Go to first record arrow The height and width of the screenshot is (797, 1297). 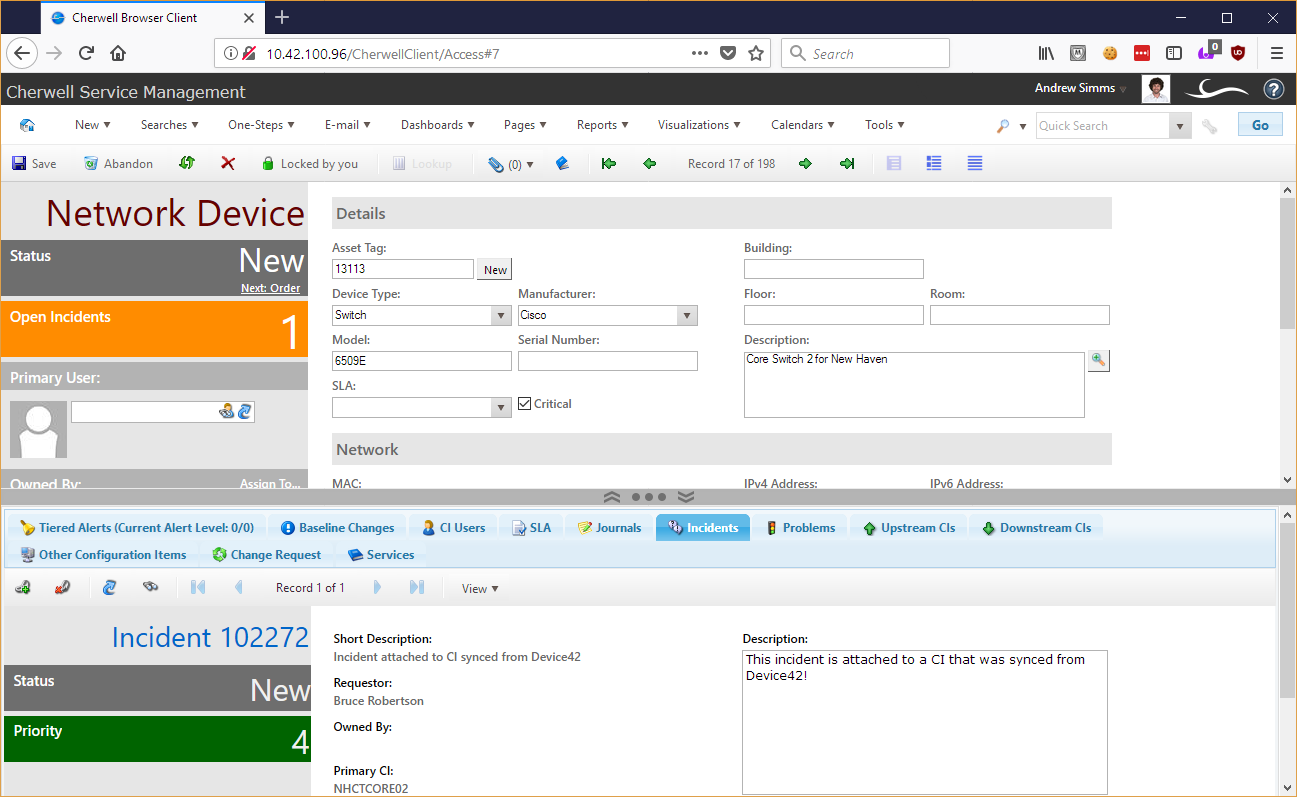point(609,163)
